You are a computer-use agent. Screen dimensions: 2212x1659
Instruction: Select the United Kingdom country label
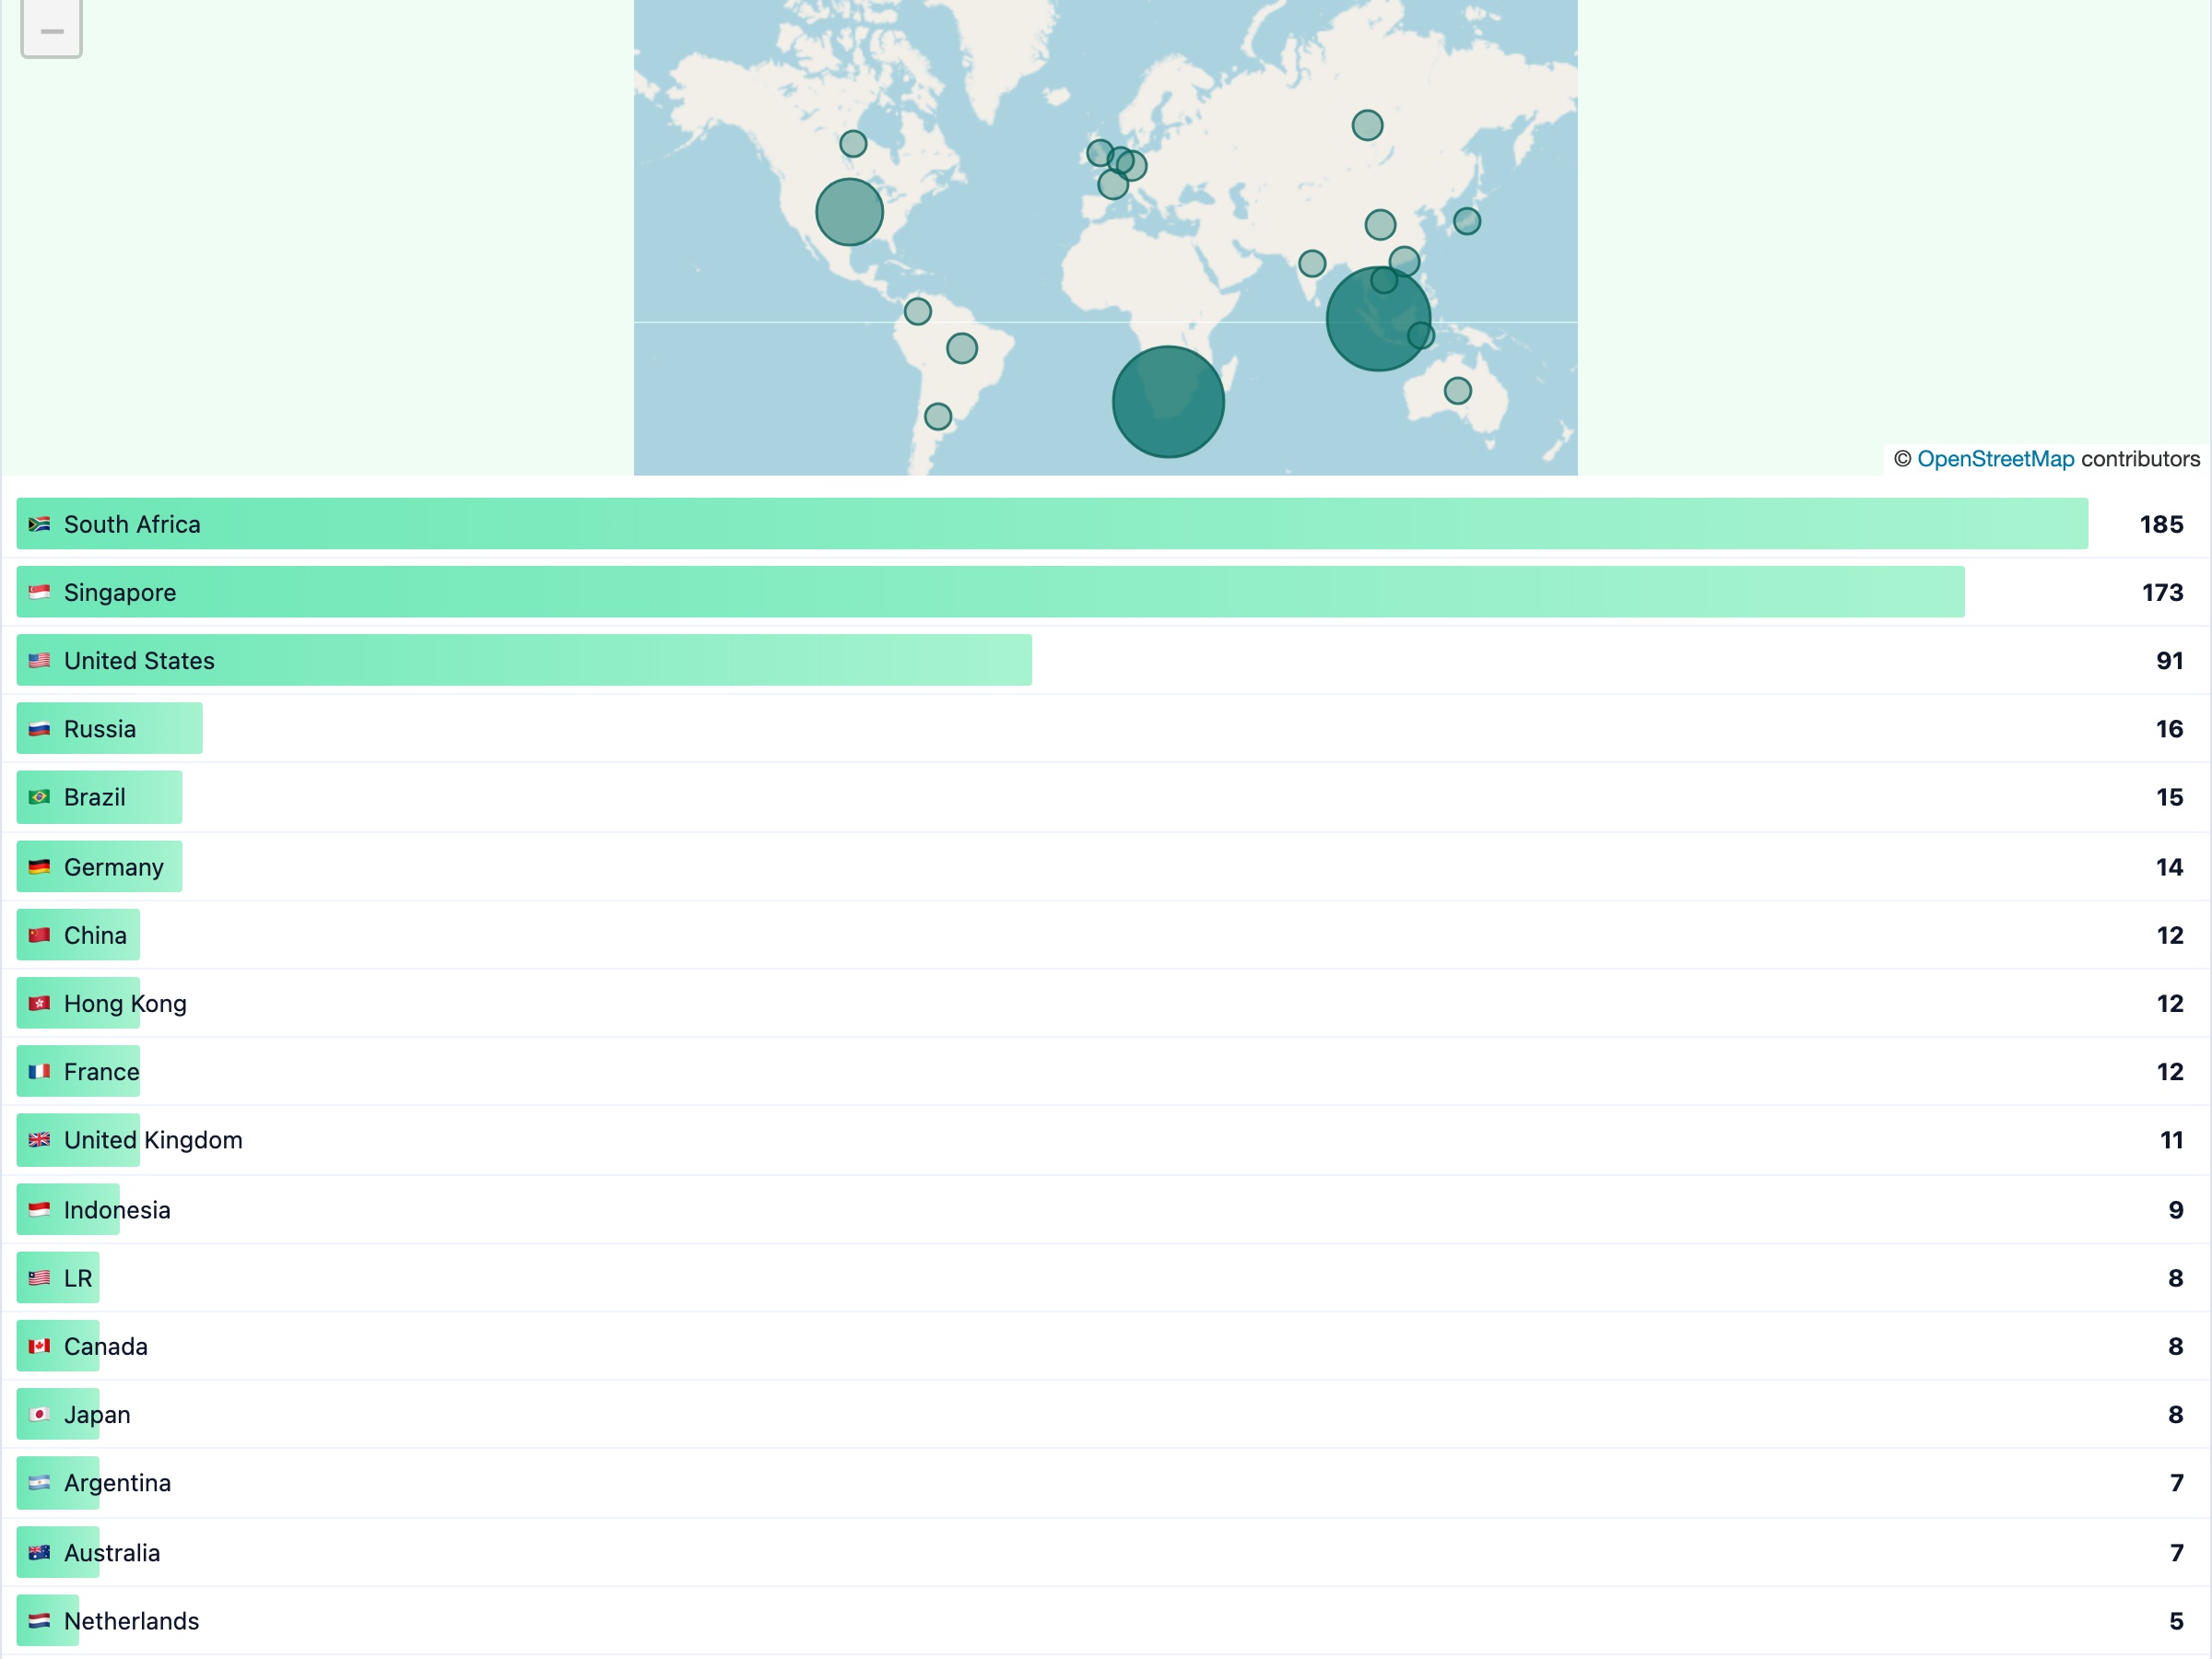pos(153,1141)
